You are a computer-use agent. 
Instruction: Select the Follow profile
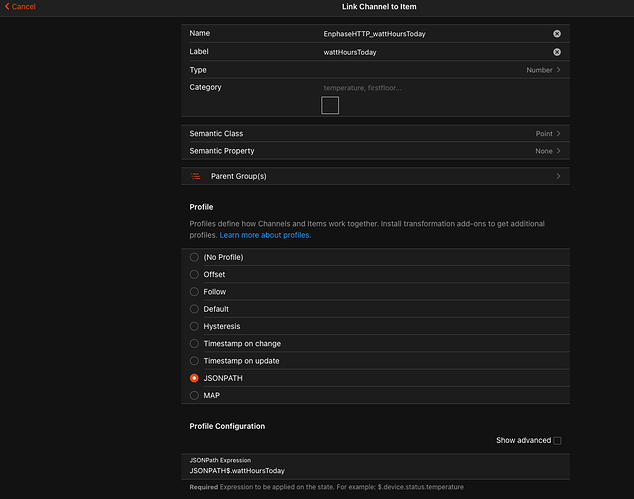[x=194, y=292]
